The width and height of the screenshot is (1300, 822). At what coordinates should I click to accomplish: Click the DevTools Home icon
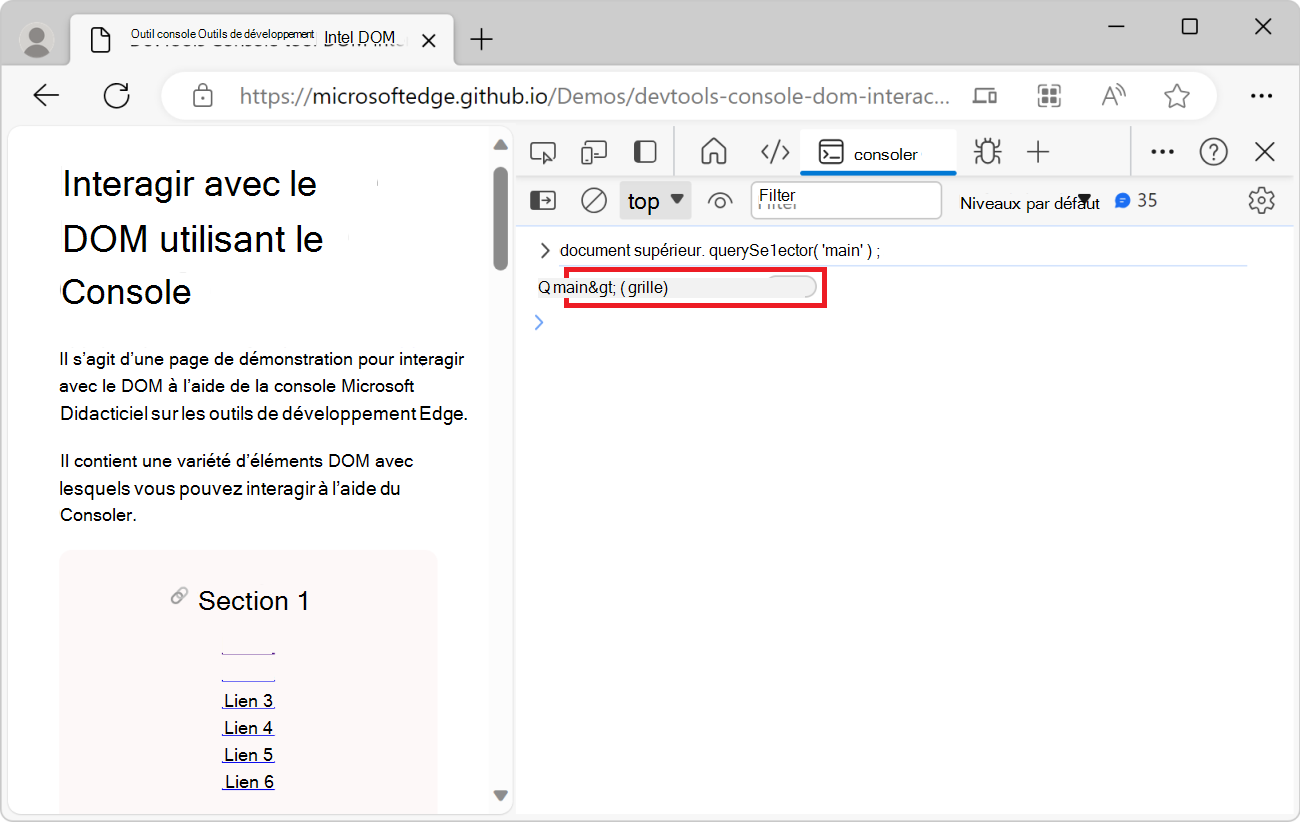coord(714,151)
